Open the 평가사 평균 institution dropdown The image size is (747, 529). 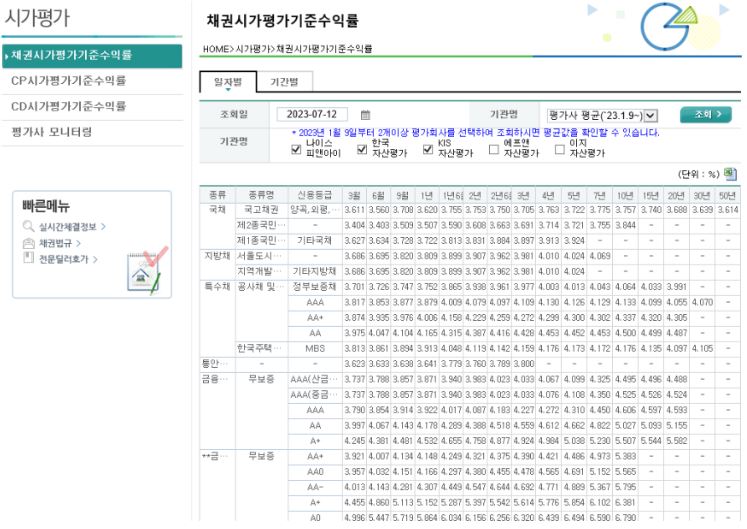click(603, 115)
